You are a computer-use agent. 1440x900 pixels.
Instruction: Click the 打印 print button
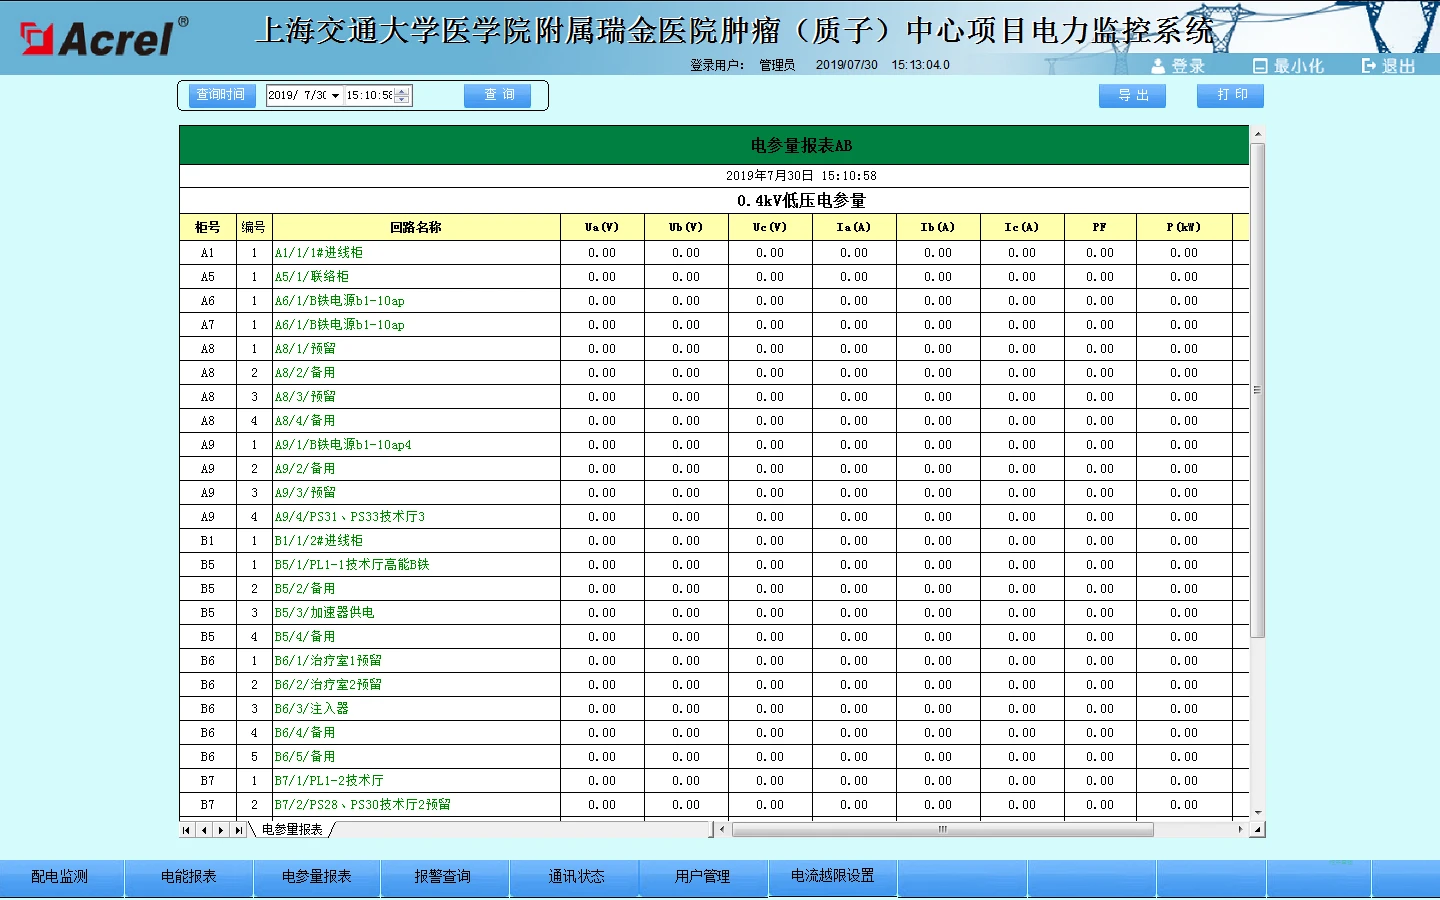1230,95
